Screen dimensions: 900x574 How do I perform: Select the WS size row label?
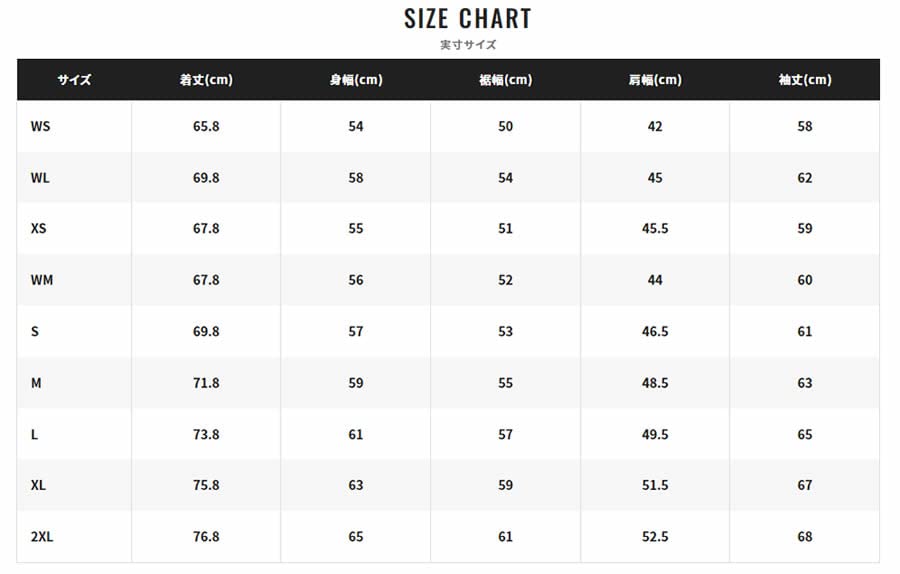click(40, 127)
